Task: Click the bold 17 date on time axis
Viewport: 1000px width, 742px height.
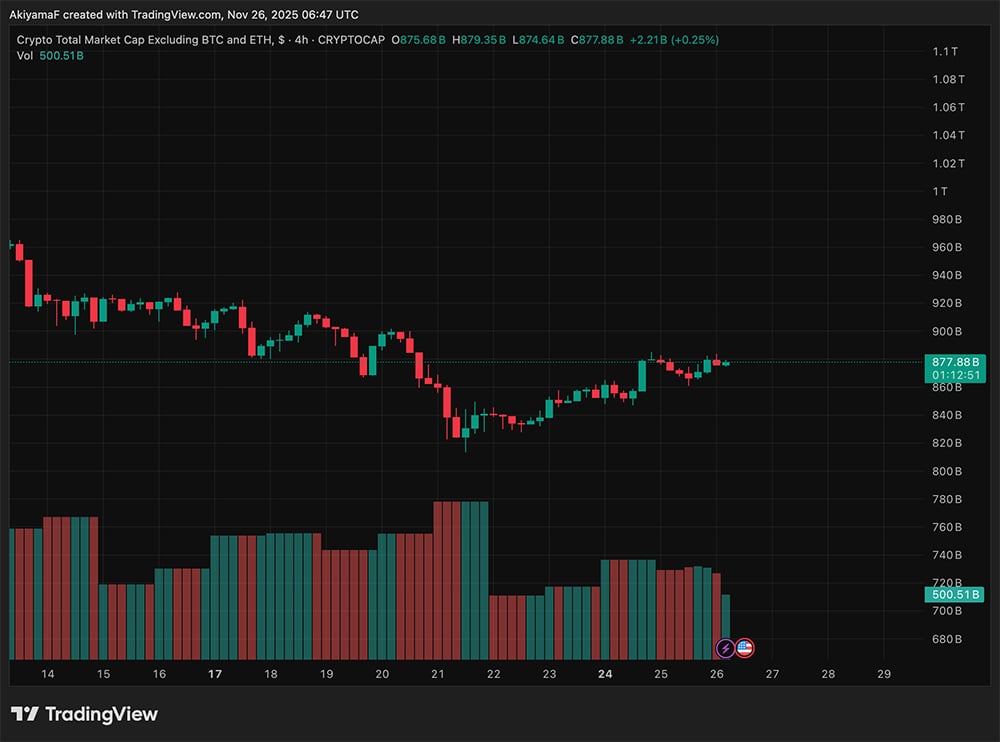Action: (214, 674)
